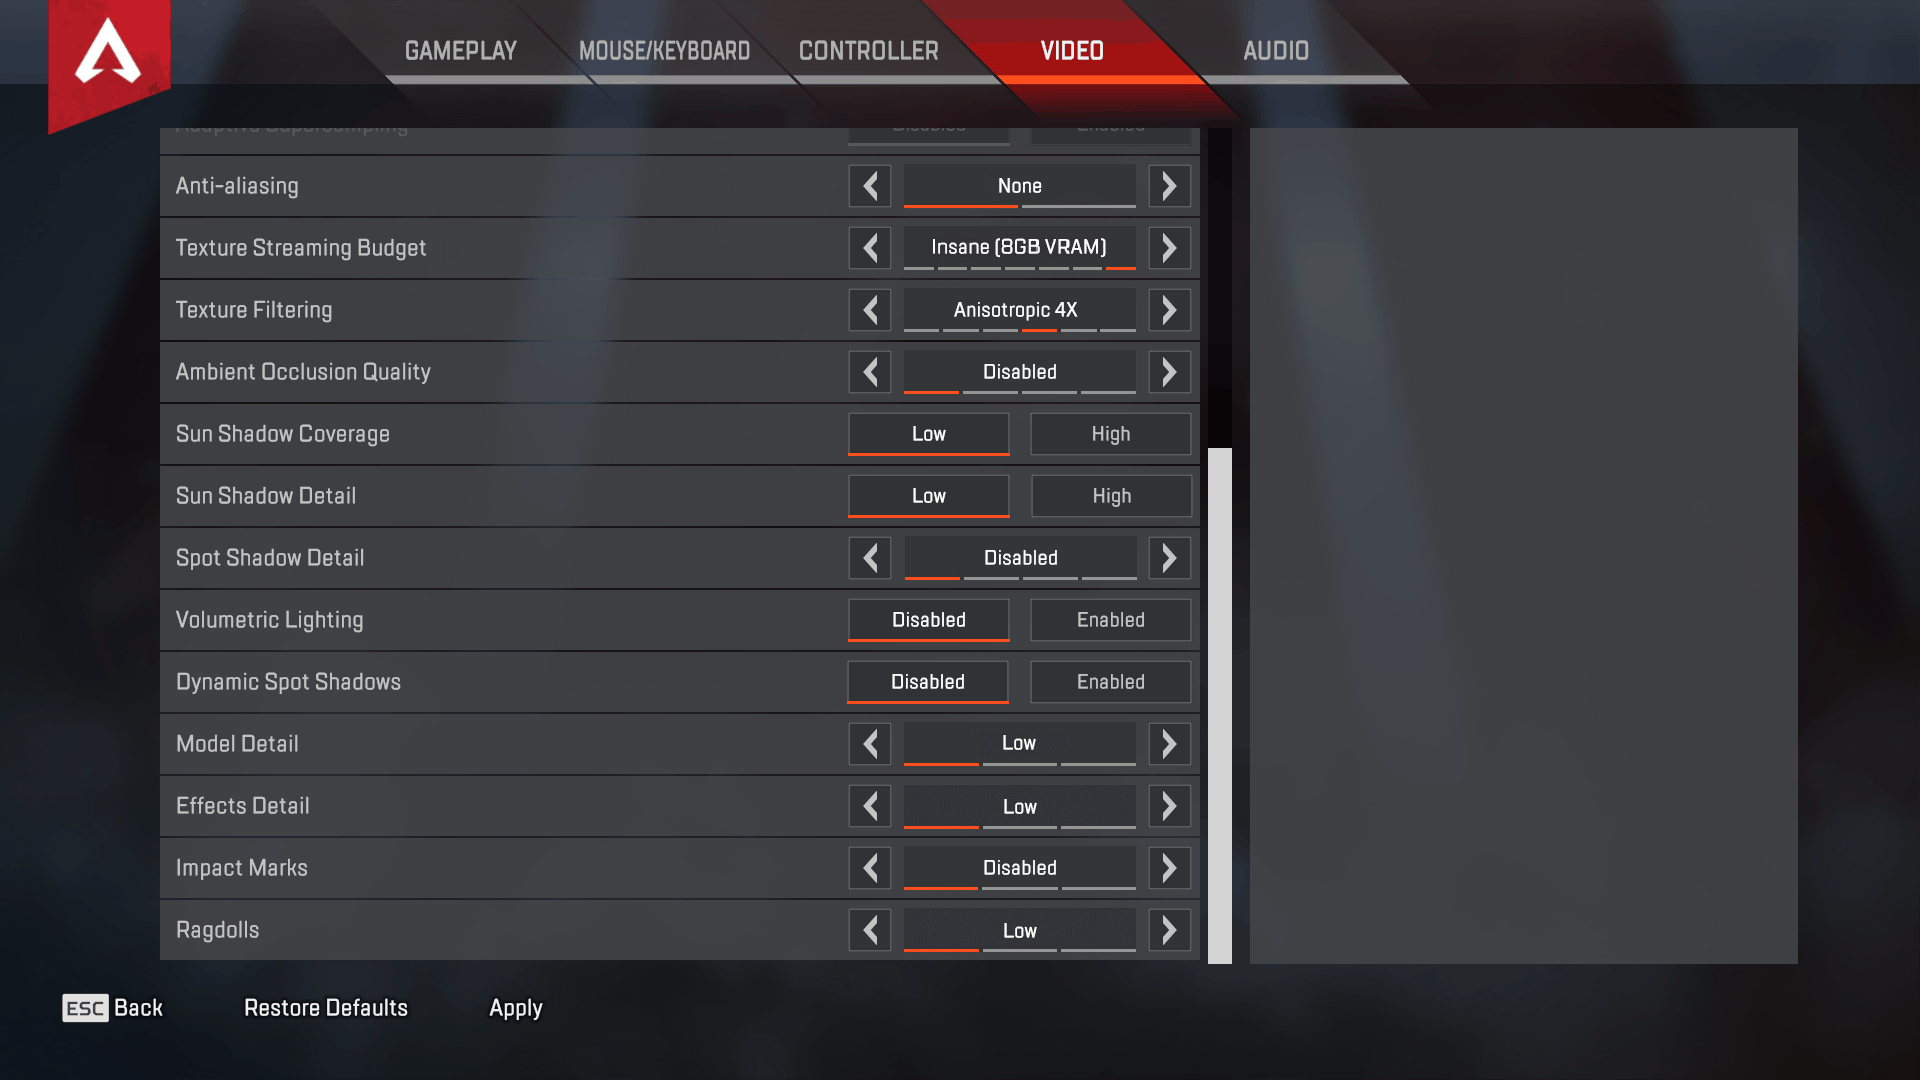Select High for Sun Shadow Coverage
This screenshot has width=1920, height=1080.
click(1110, 433)
